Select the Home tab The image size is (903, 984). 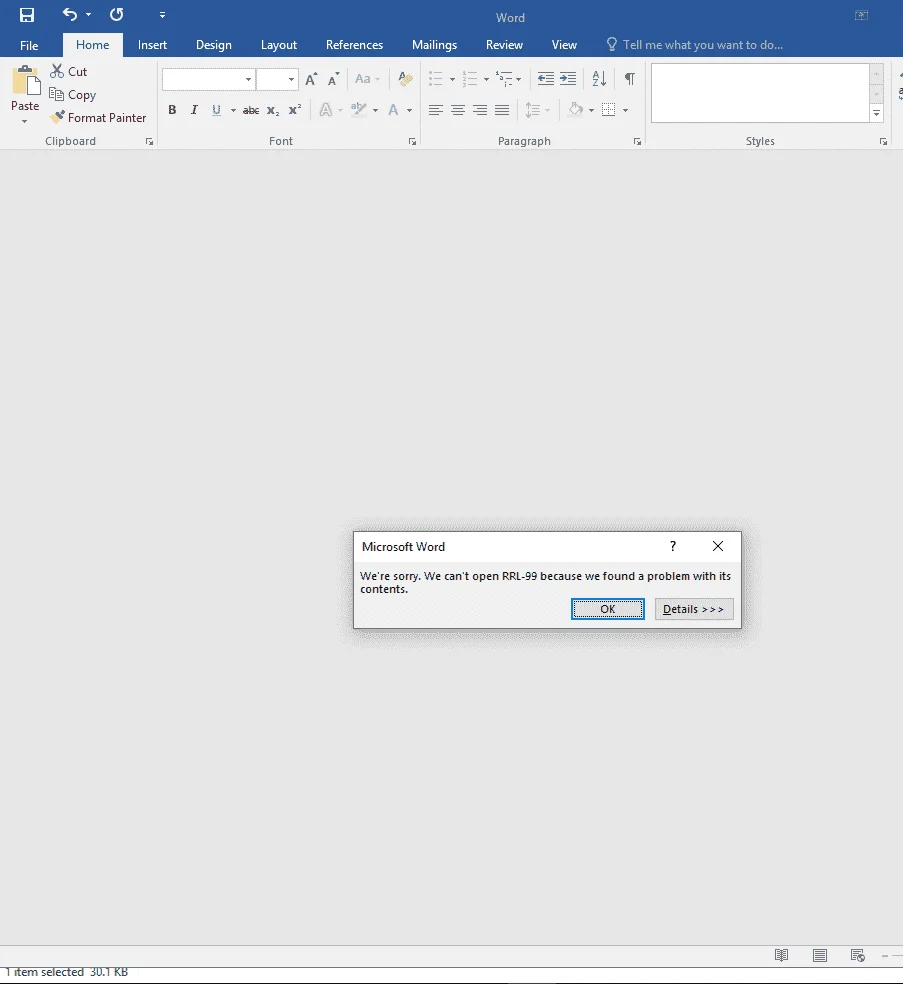pos(92,45)
